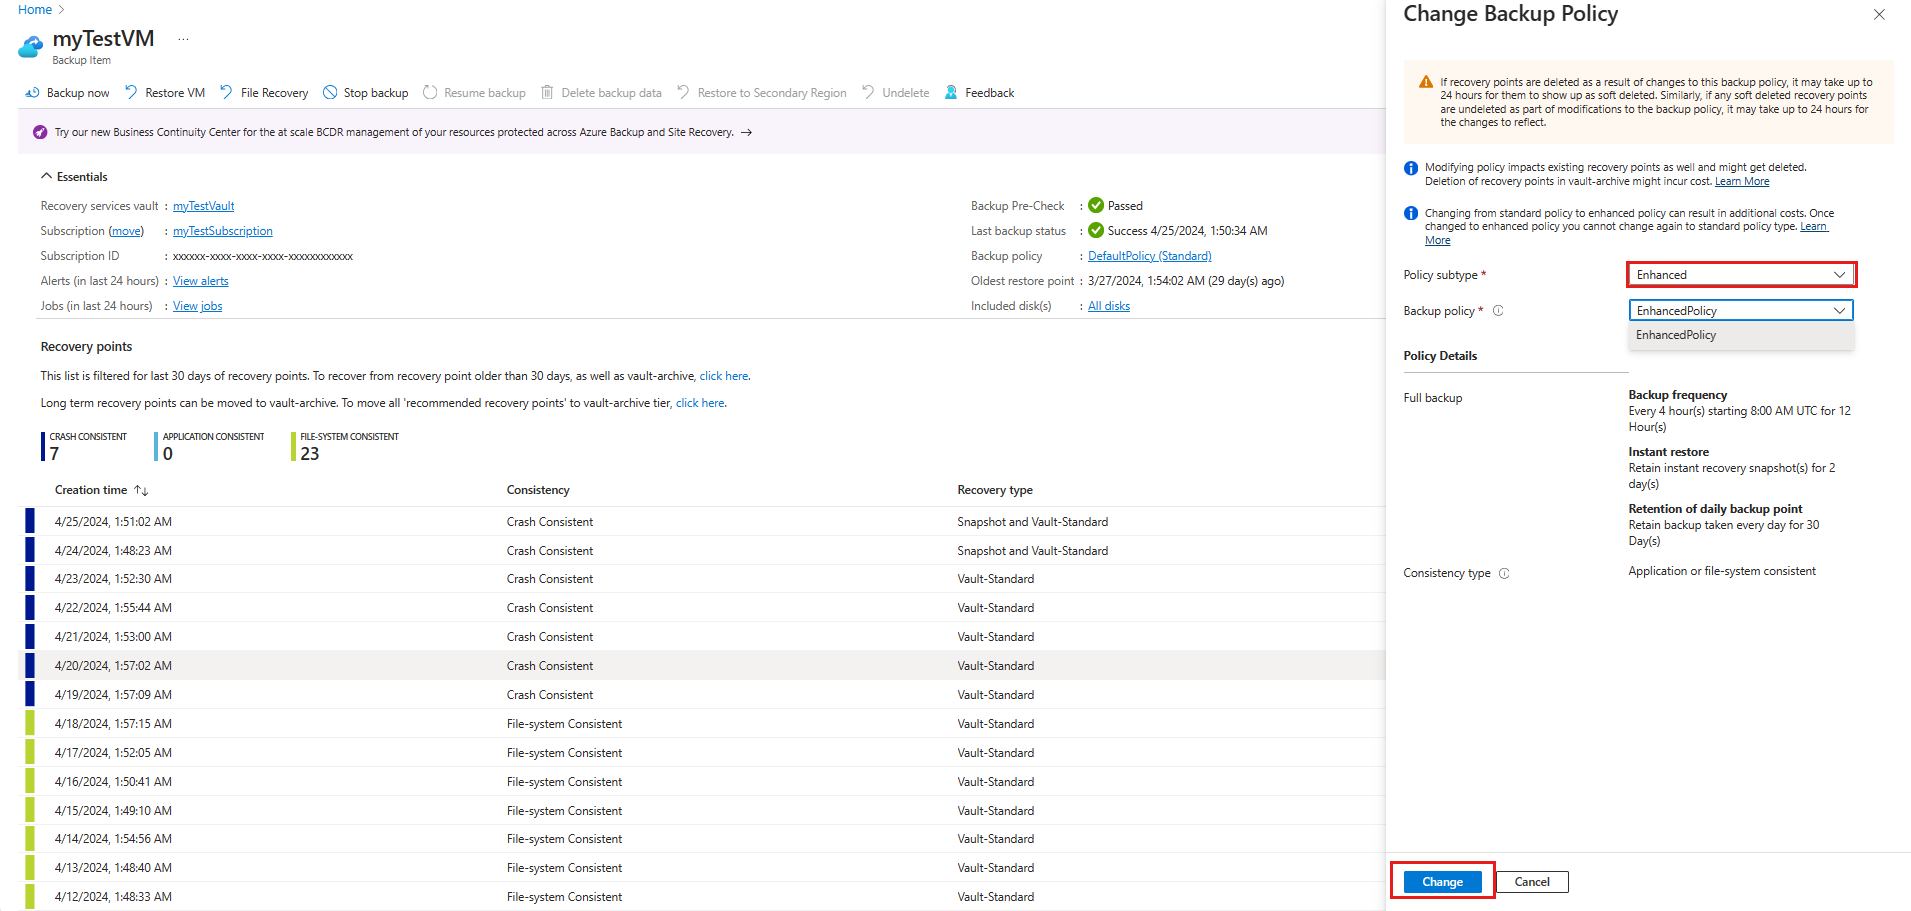Go to Home breadcrumb
Viewport: 1911px width, 911px height.
point(35,10)
